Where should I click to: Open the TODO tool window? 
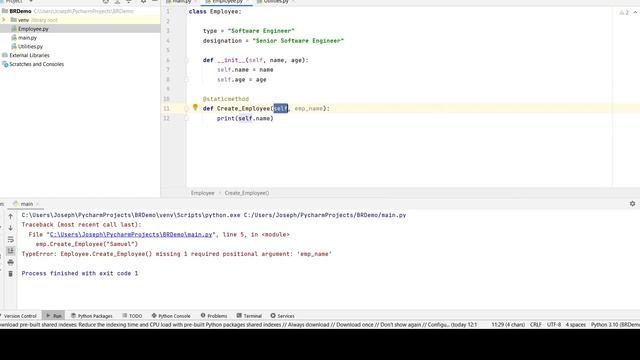(132, 316)
